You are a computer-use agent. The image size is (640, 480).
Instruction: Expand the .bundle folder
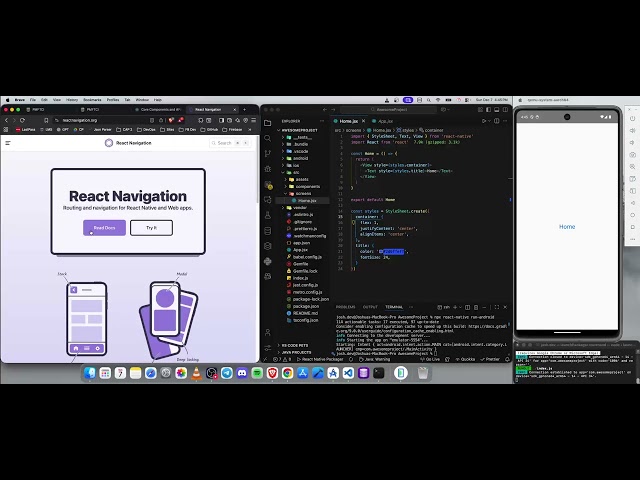[x=300, y=144]
